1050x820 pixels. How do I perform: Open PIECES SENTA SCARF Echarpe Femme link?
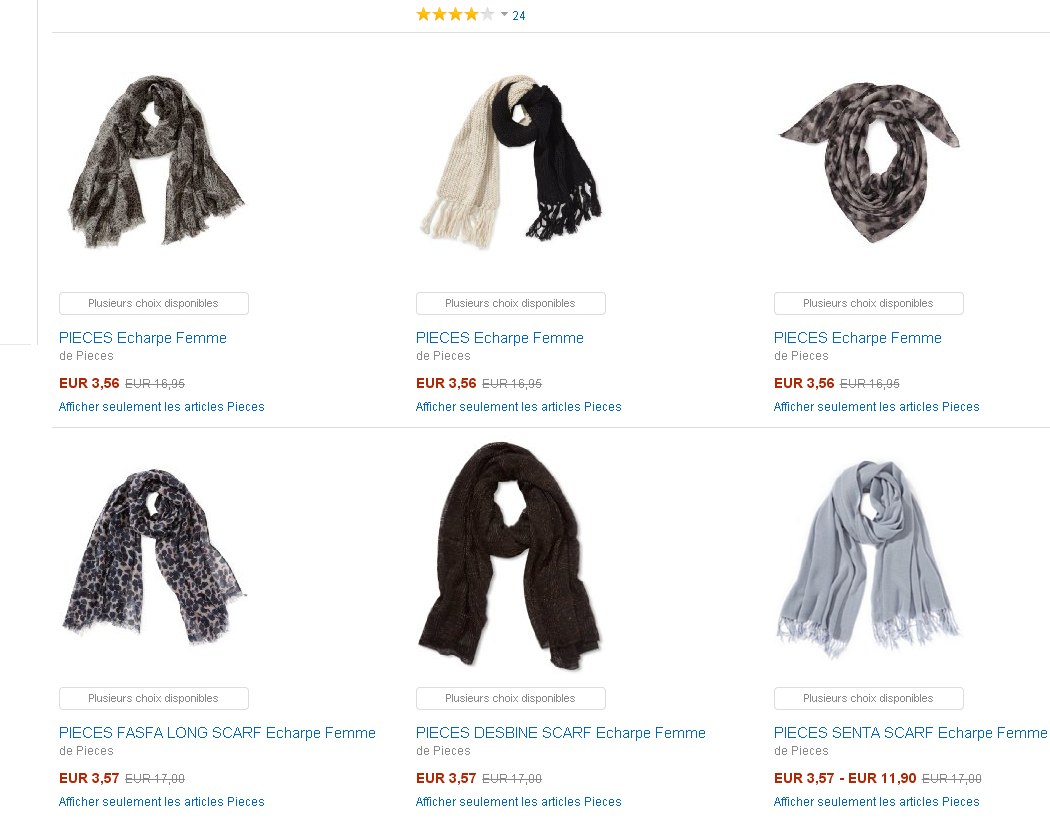(910, 733)
